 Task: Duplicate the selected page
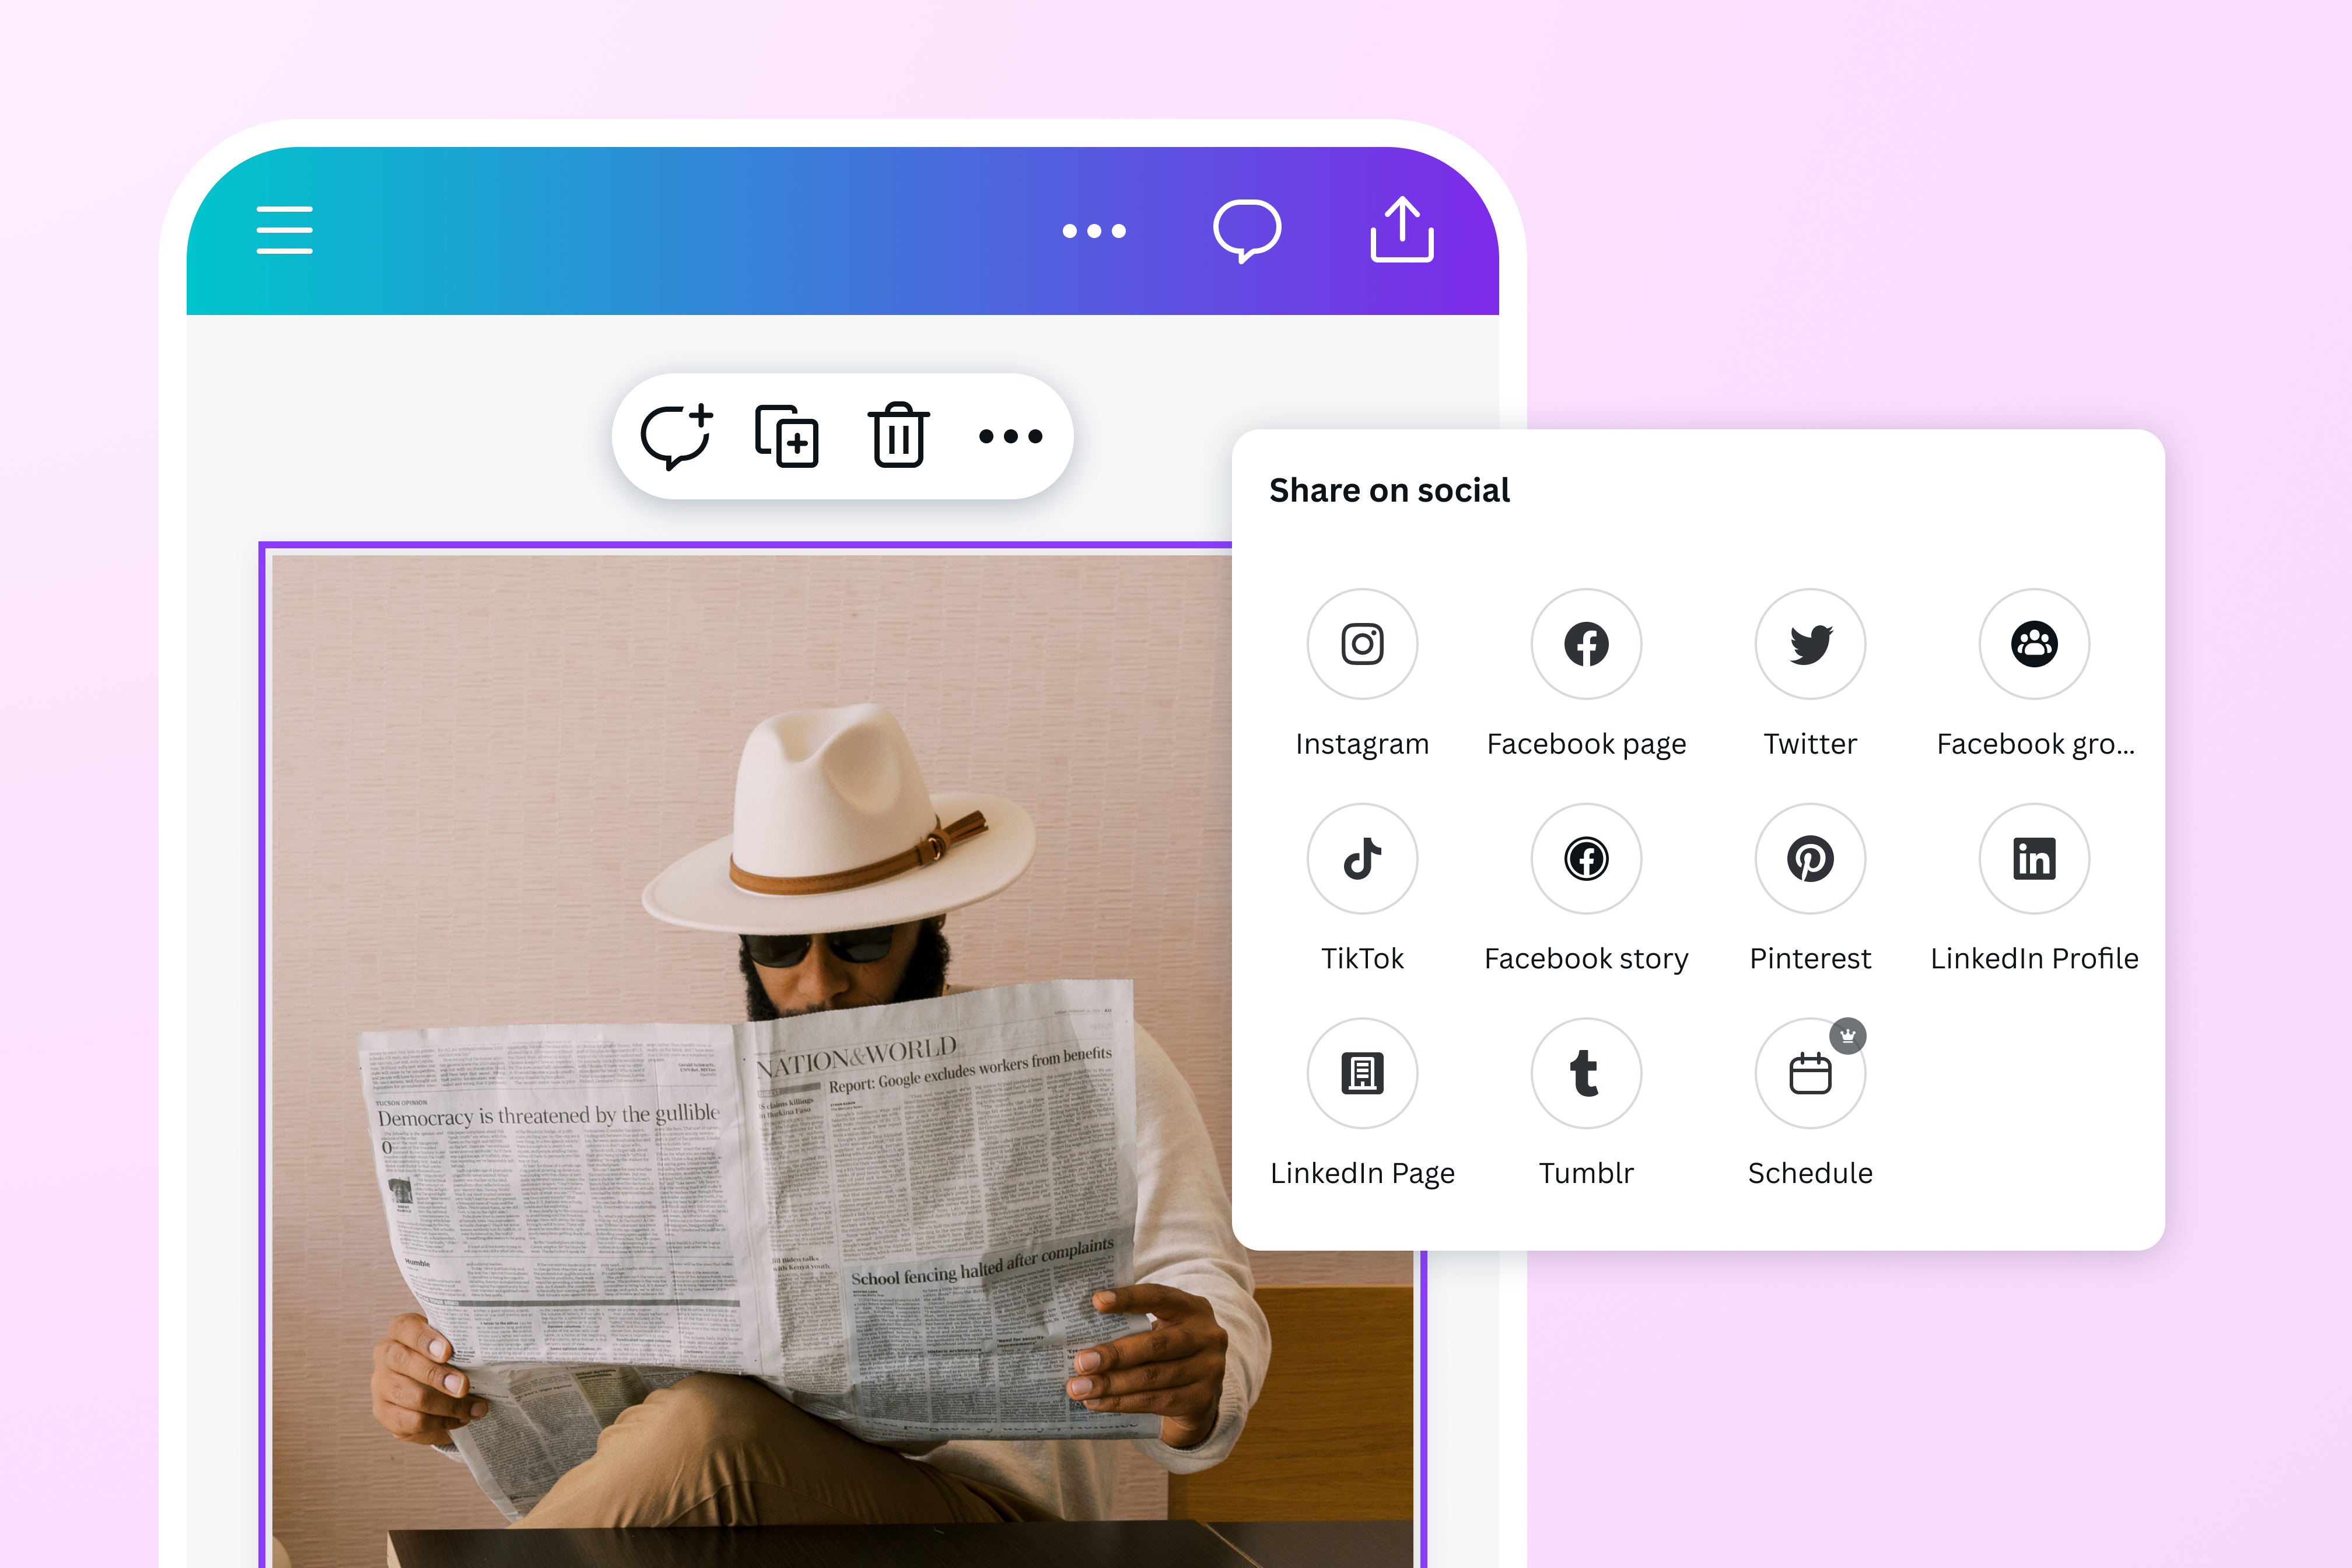[x=787, y=436]
